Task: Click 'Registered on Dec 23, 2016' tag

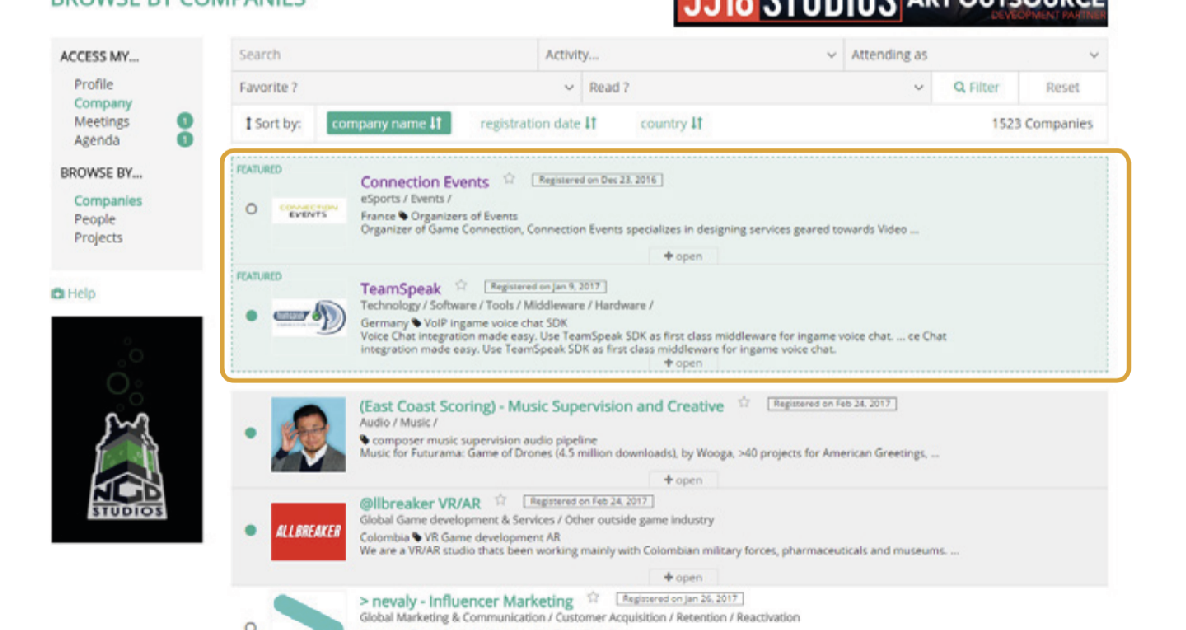Action: [x=598, y=180]
